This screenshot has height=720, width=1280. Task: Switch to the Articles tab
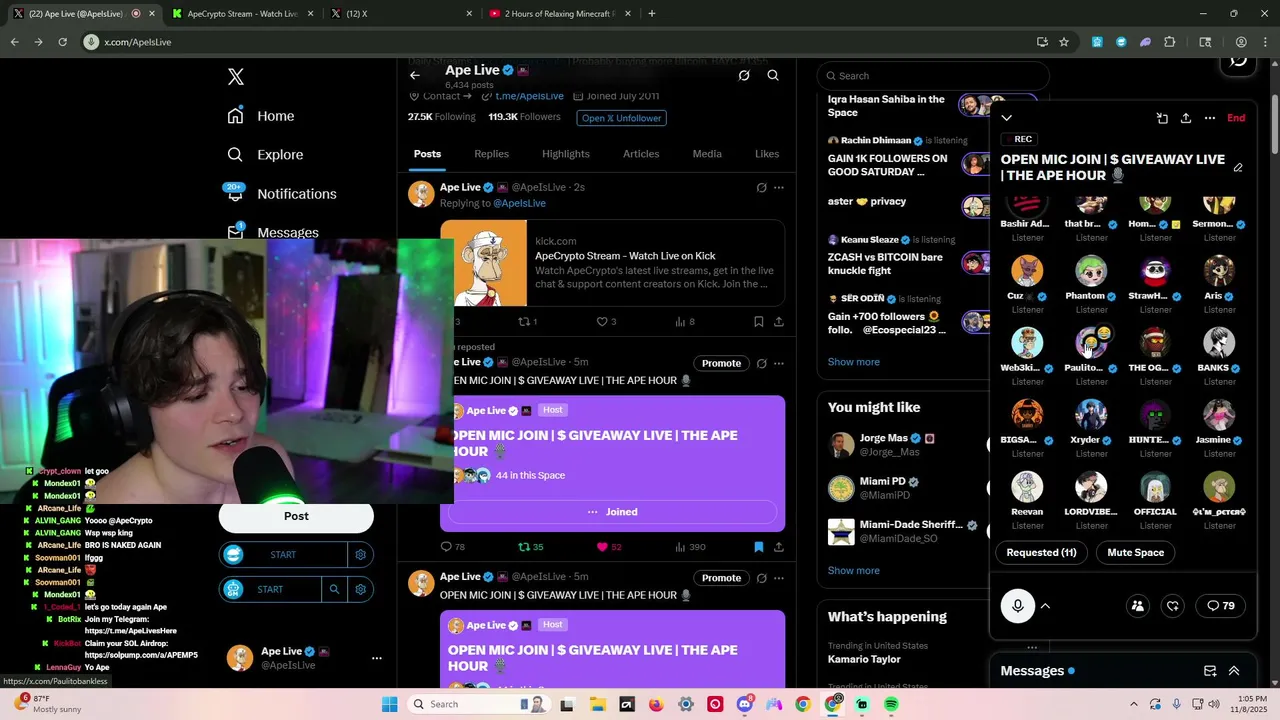pyautogui.click(x=641, y=154)
